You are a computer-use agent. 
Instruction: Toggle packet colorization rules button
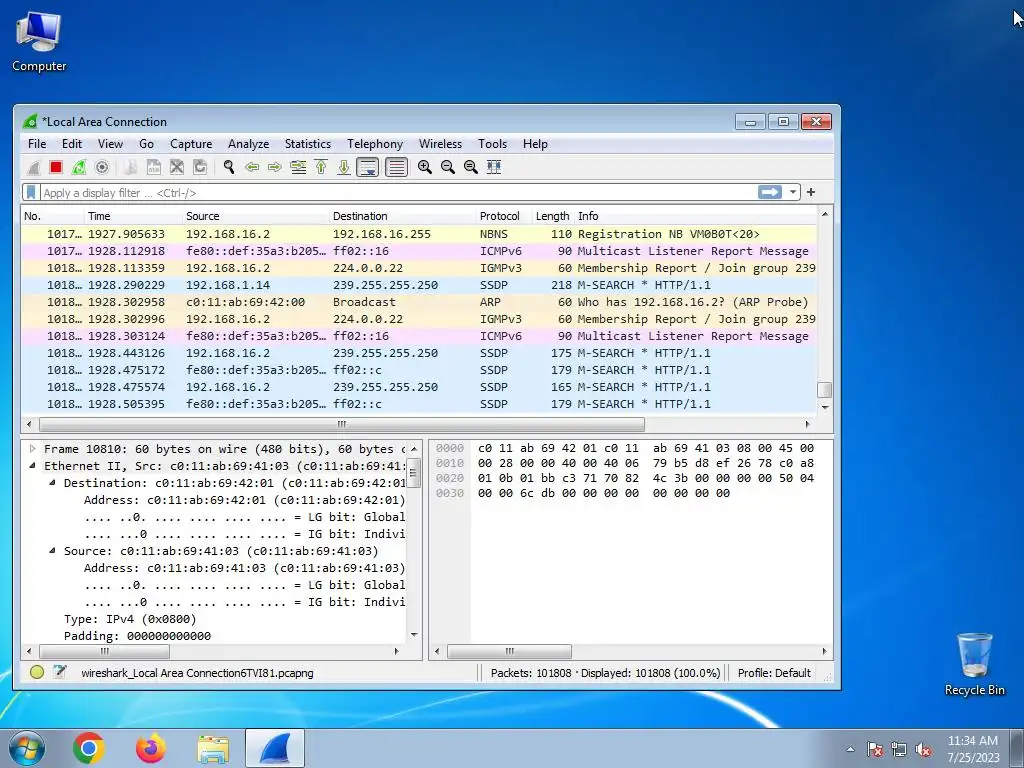(x=396, y=168)
